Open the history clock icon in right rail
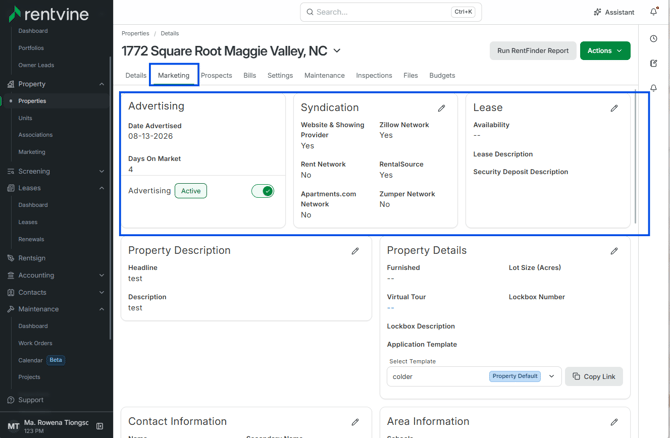The image size is (670, 438). click(x=653, y=38)
